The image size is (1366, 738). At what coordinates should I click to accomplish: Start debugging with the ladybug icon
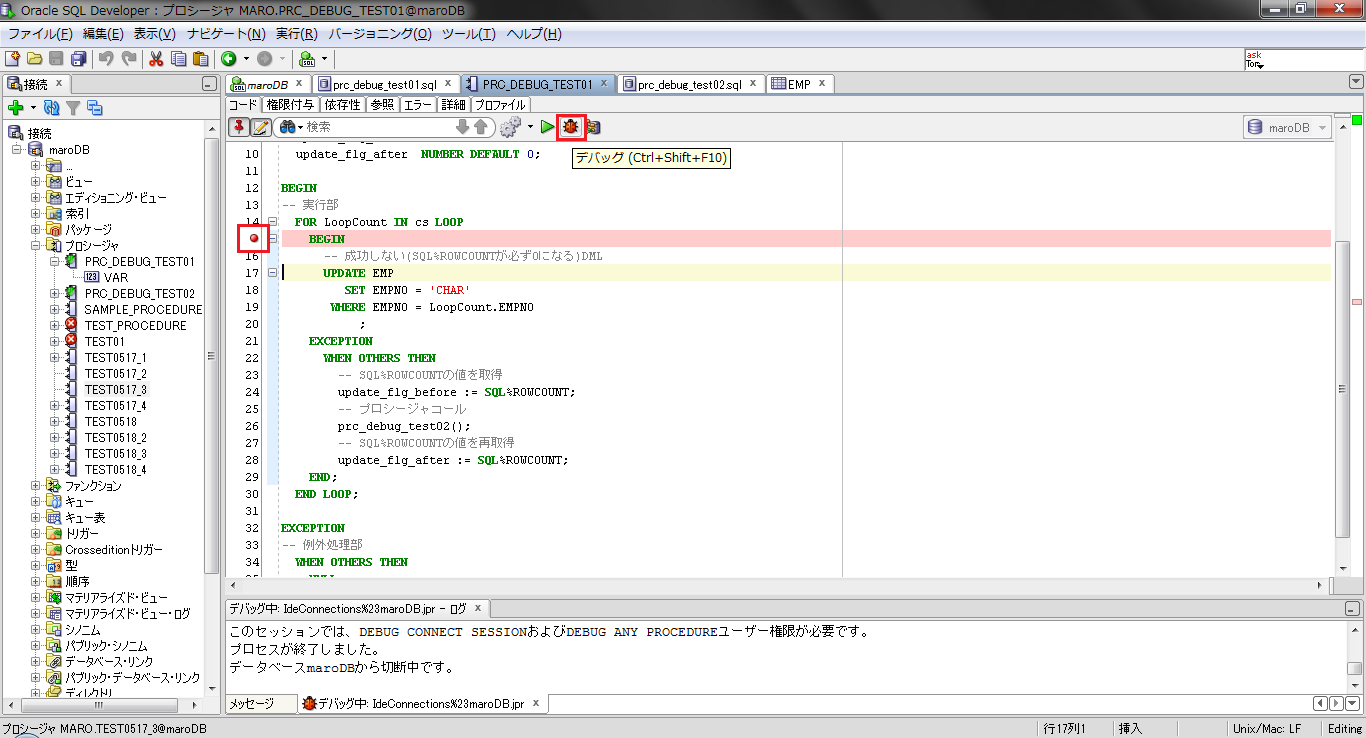pyautogui.click(x=571, y=127)
